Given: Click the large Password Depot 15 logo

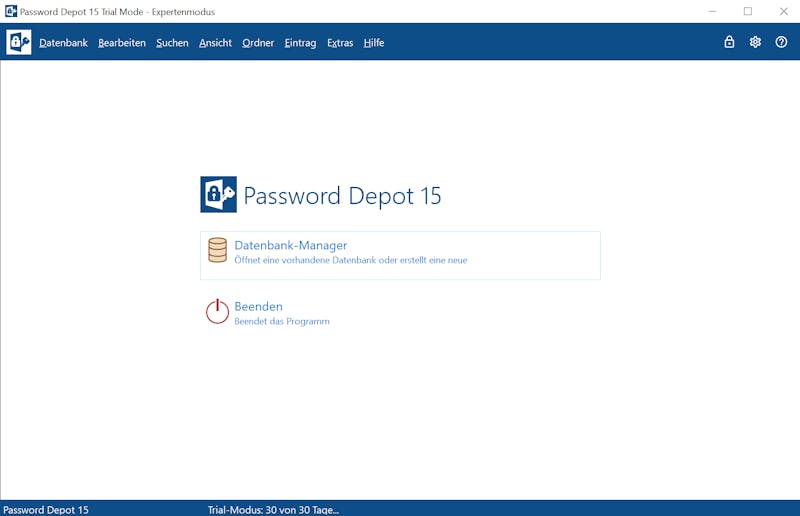Looking at the screenshot, I should click(x=218, y=194).
